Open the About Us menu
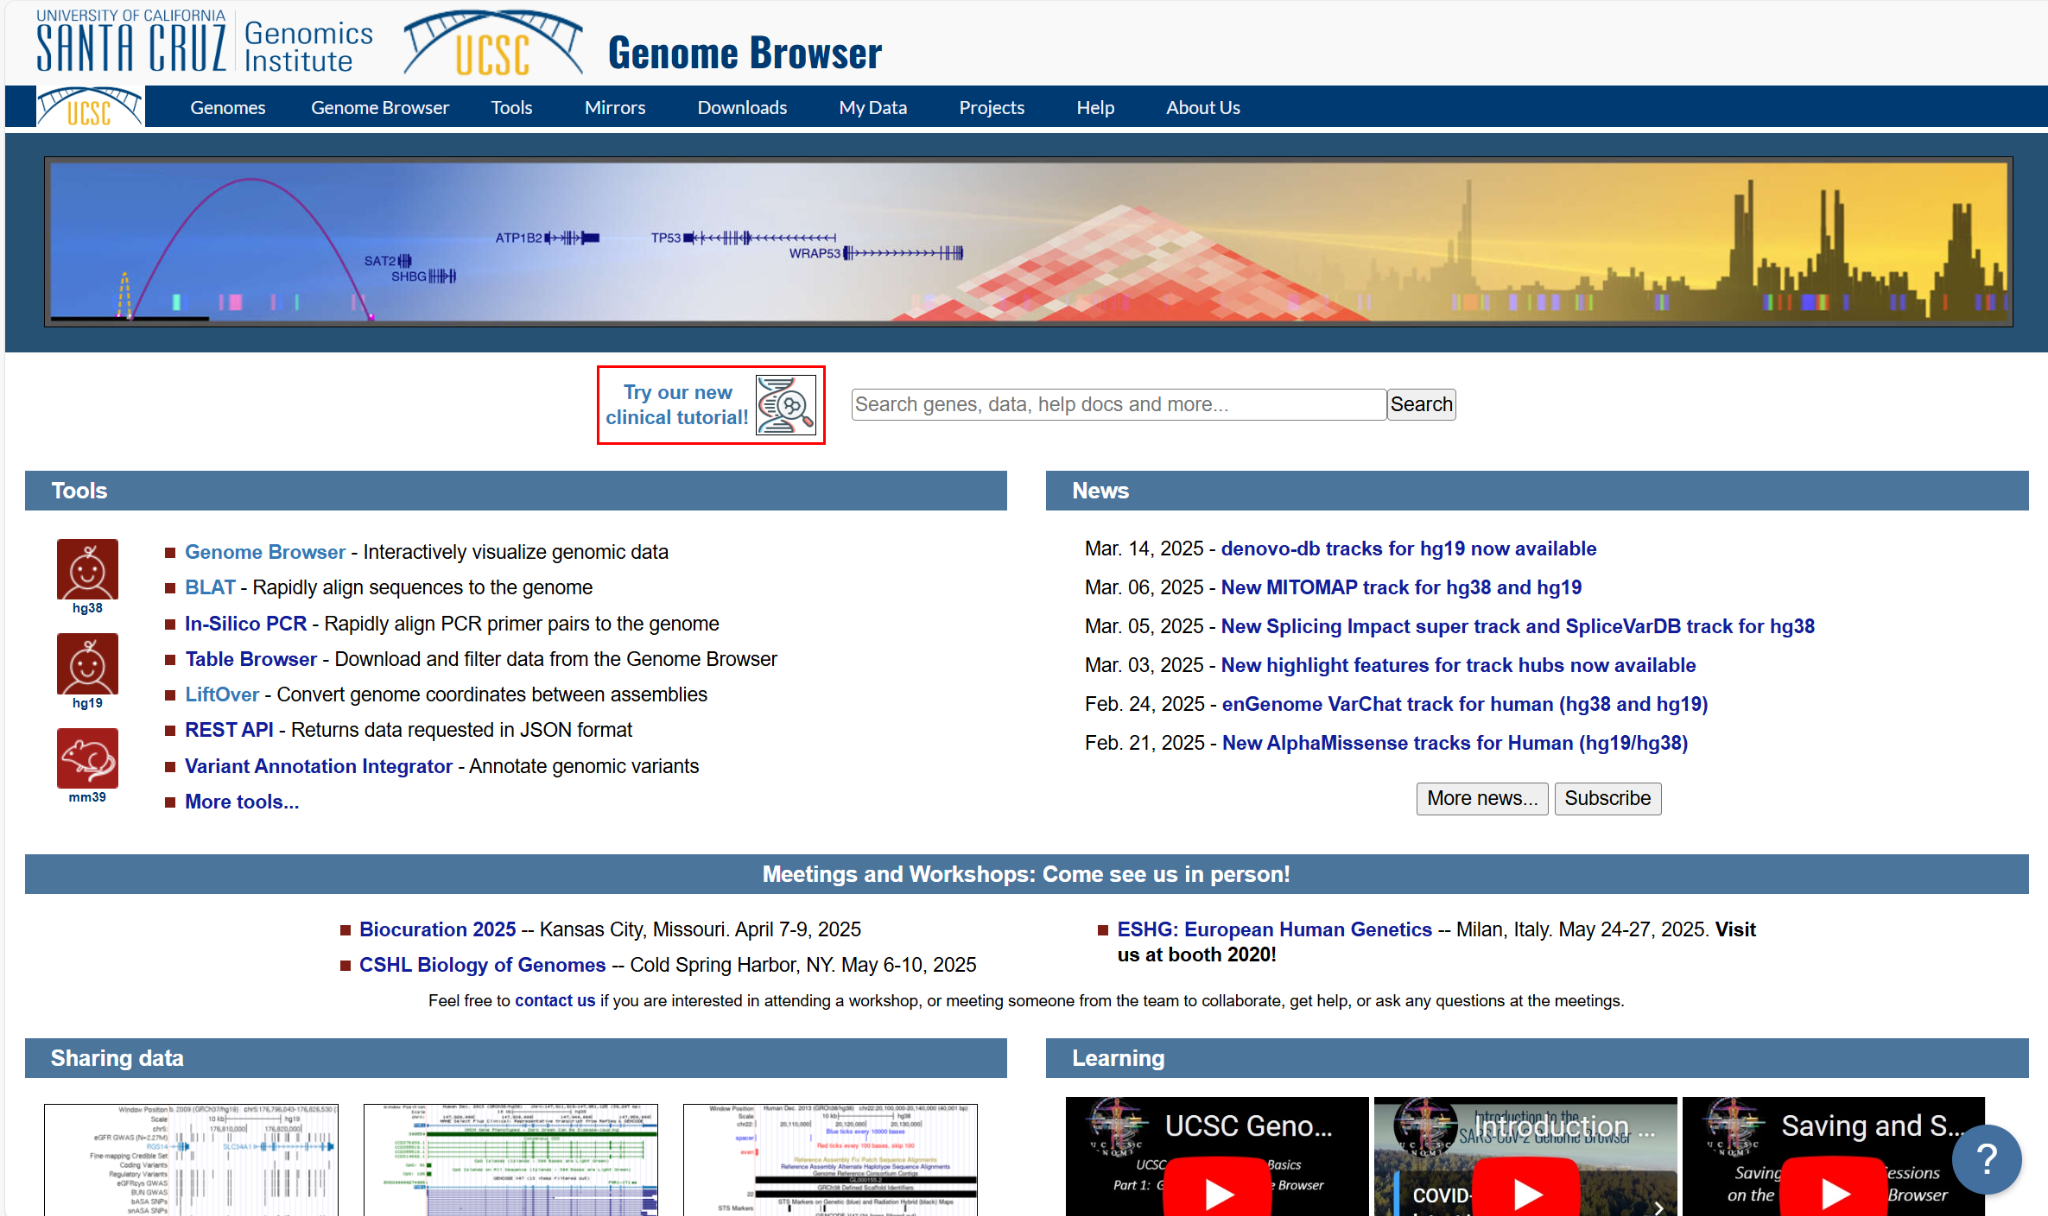Viewport: 2048px width, 1216px height. [x=1203, y=107]
